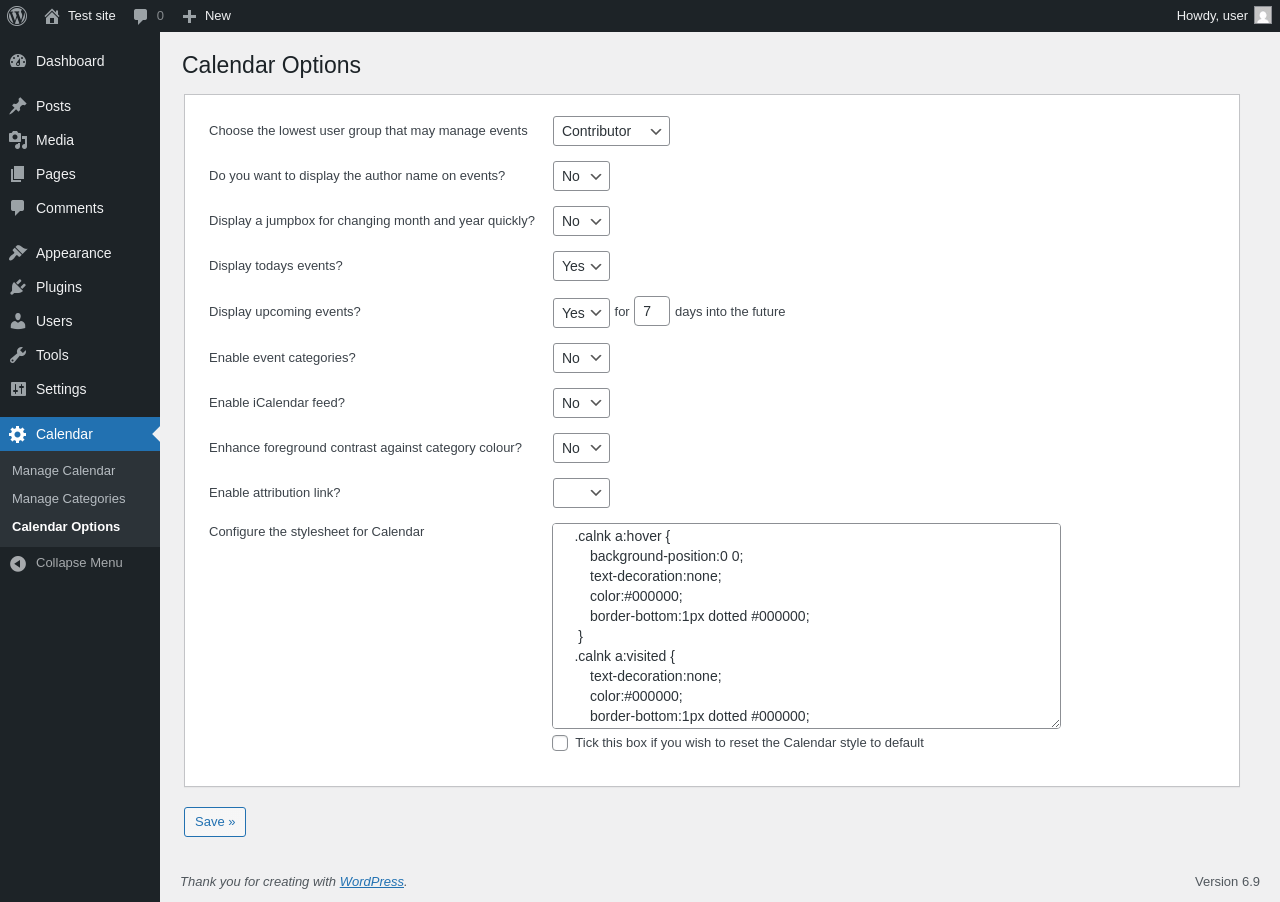The width and height of the screenshot is (1280, 902).
Task: Follow the WordPress footer link
Action: [x=372, y=882]
